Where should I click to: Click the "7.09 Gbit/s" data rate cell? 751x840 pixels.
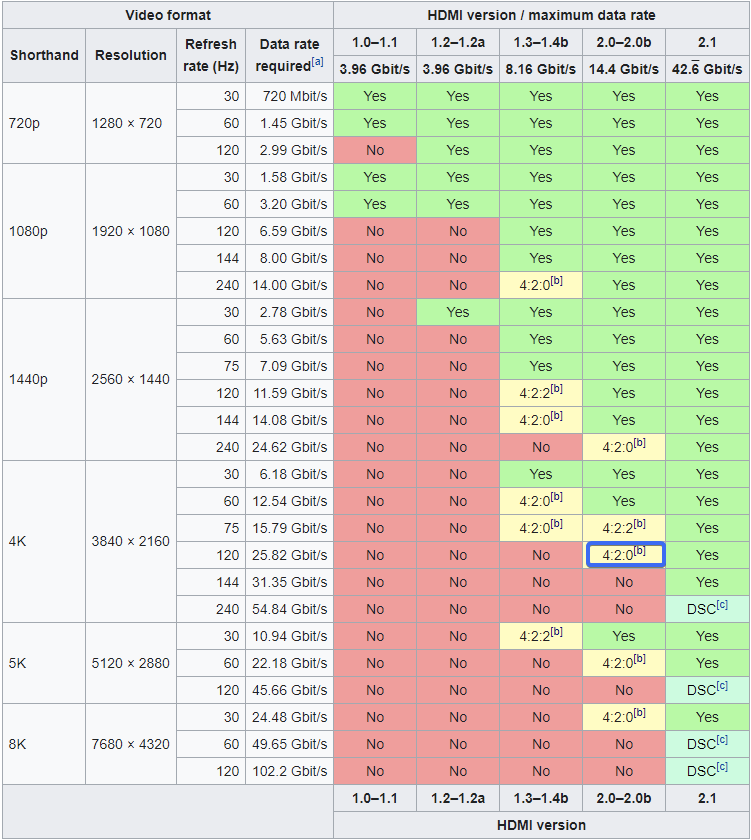point(289,366)
